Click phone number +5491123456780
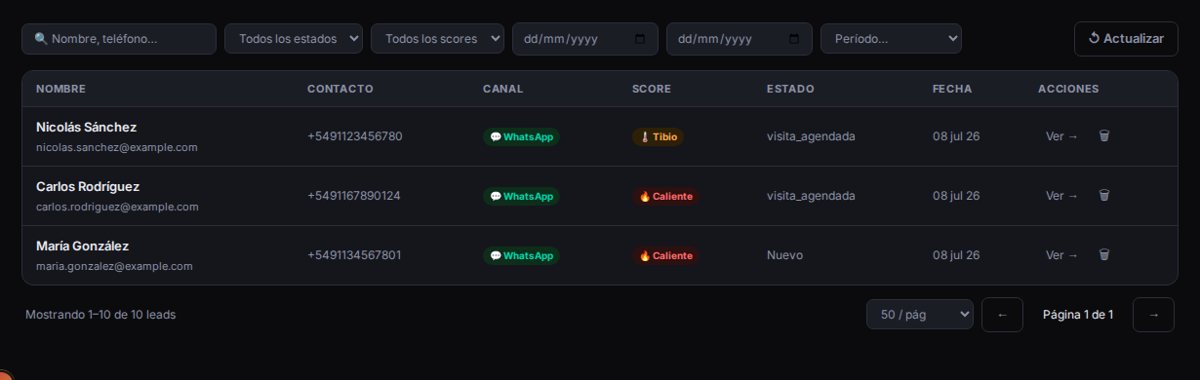The width and height of the screenshot is (1200, 380). click(x=355, y=136)
